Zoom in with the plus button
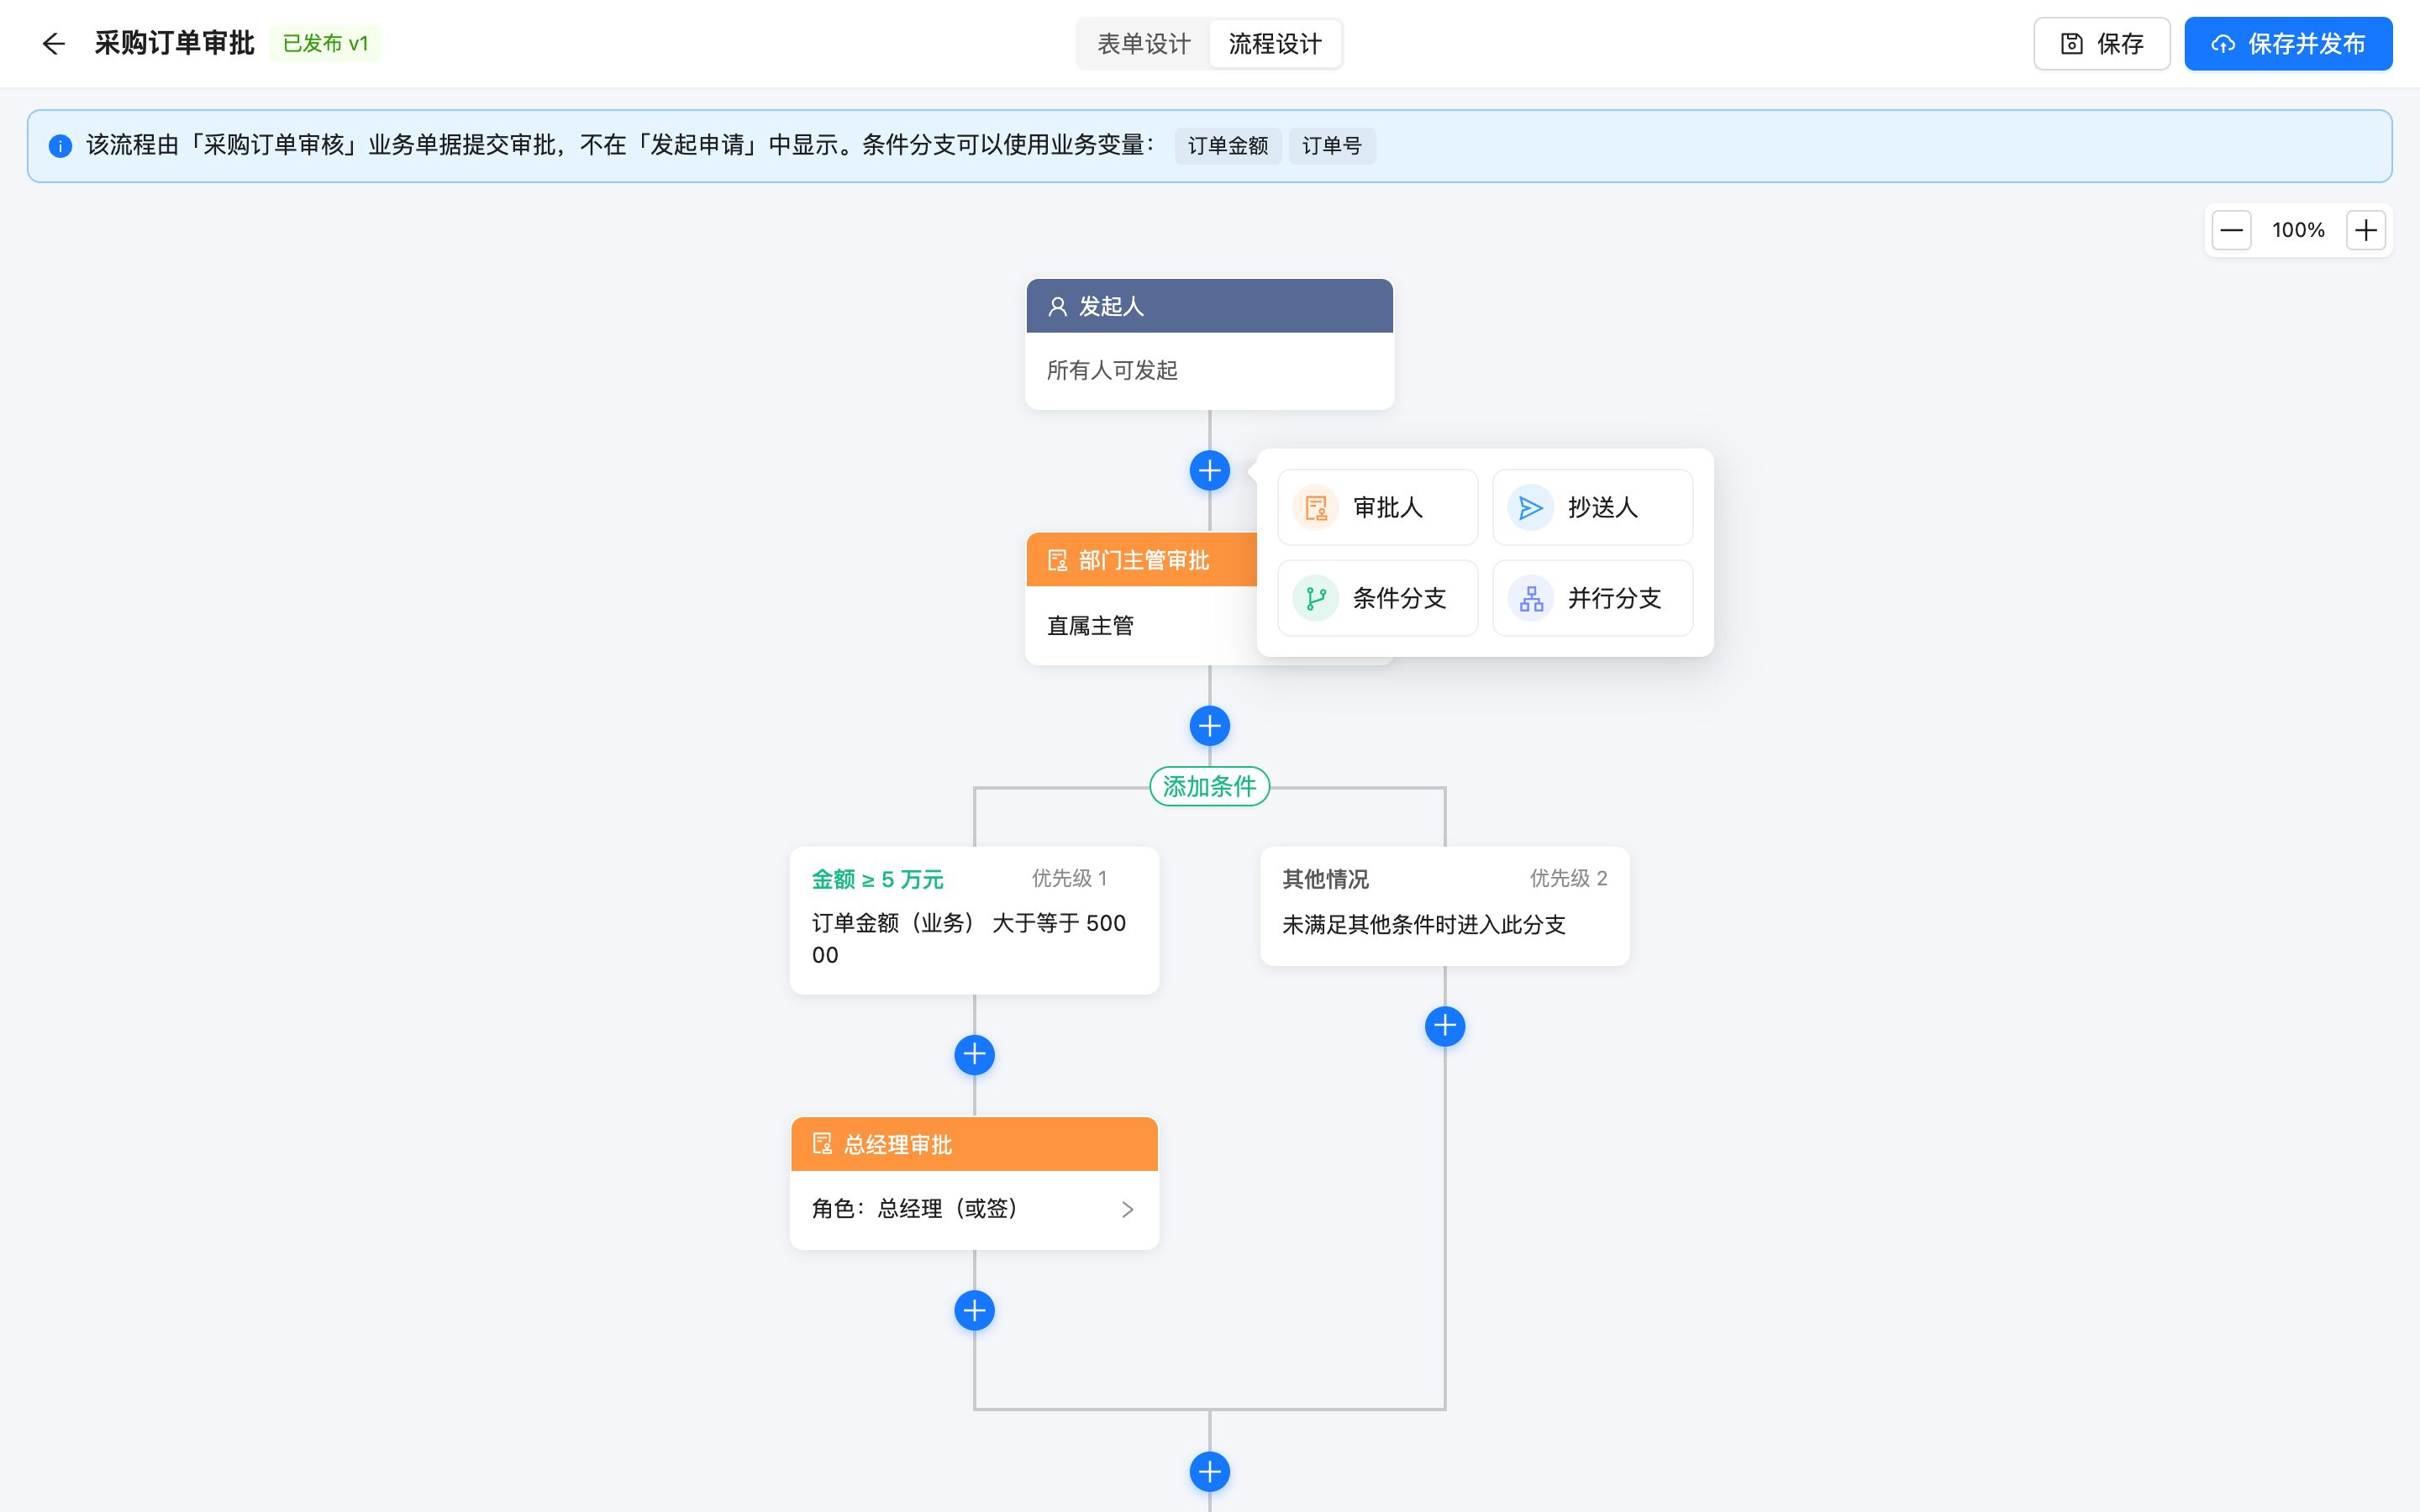Screen dimensions: 2420x1512 2365,231
